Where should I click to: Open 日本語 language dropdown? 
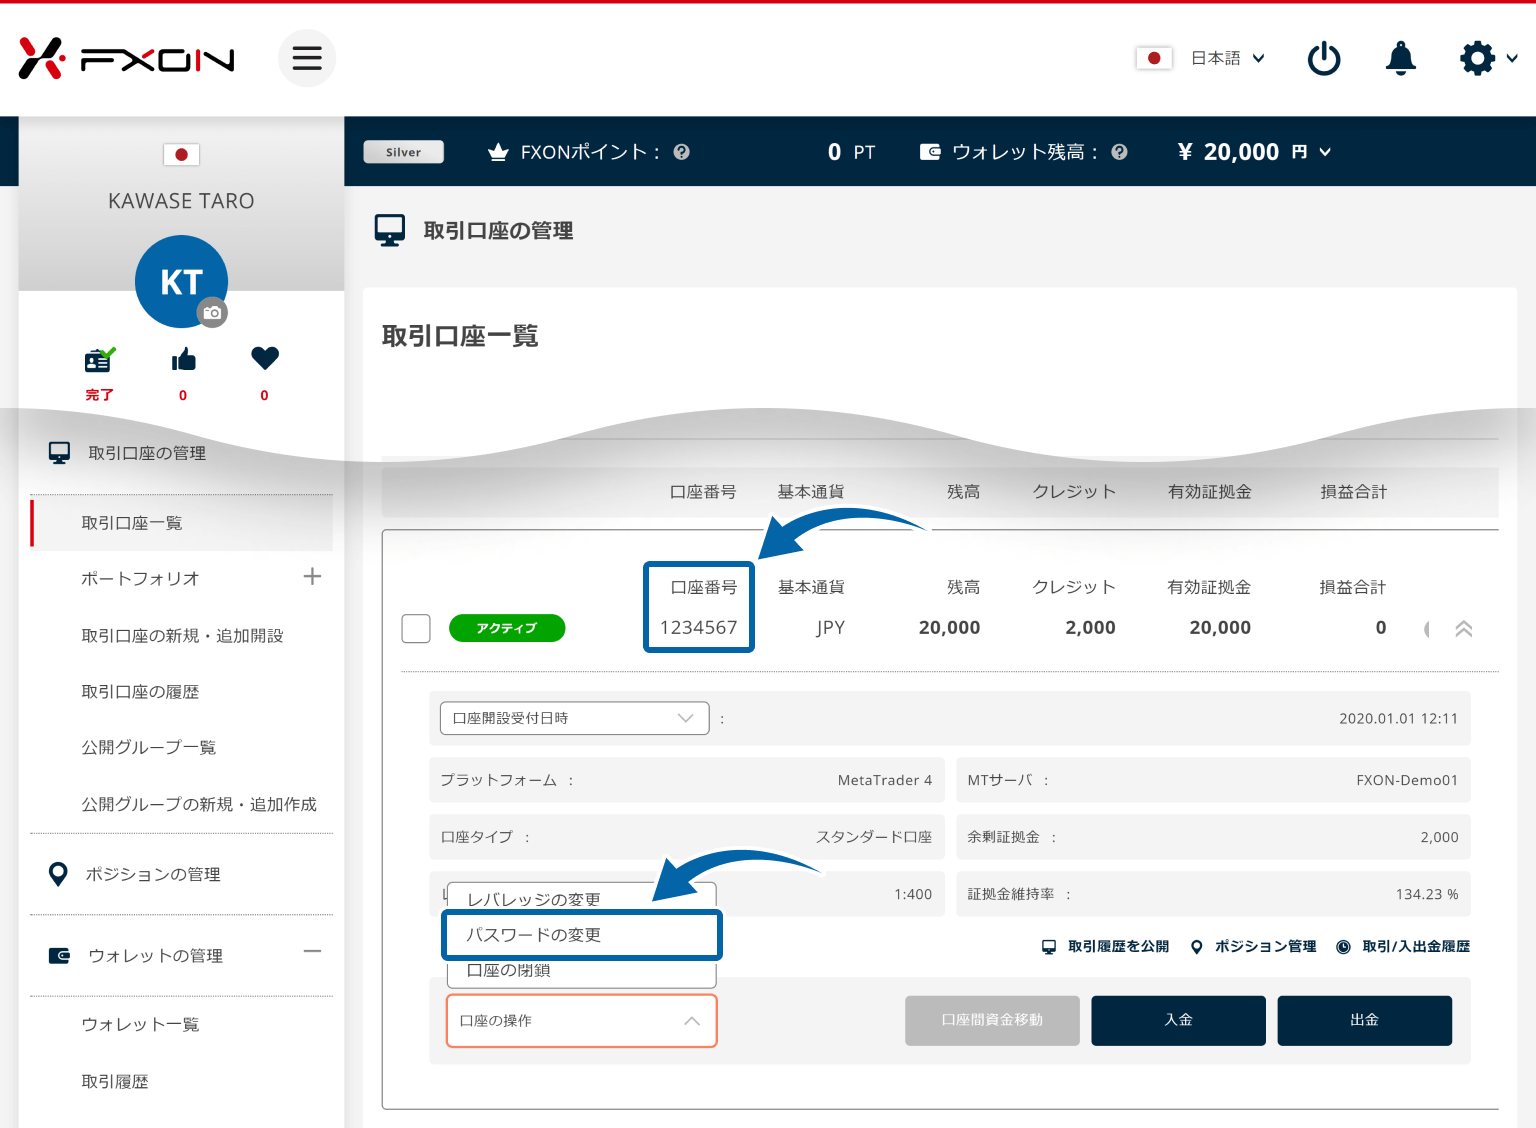pos(1228,58)
